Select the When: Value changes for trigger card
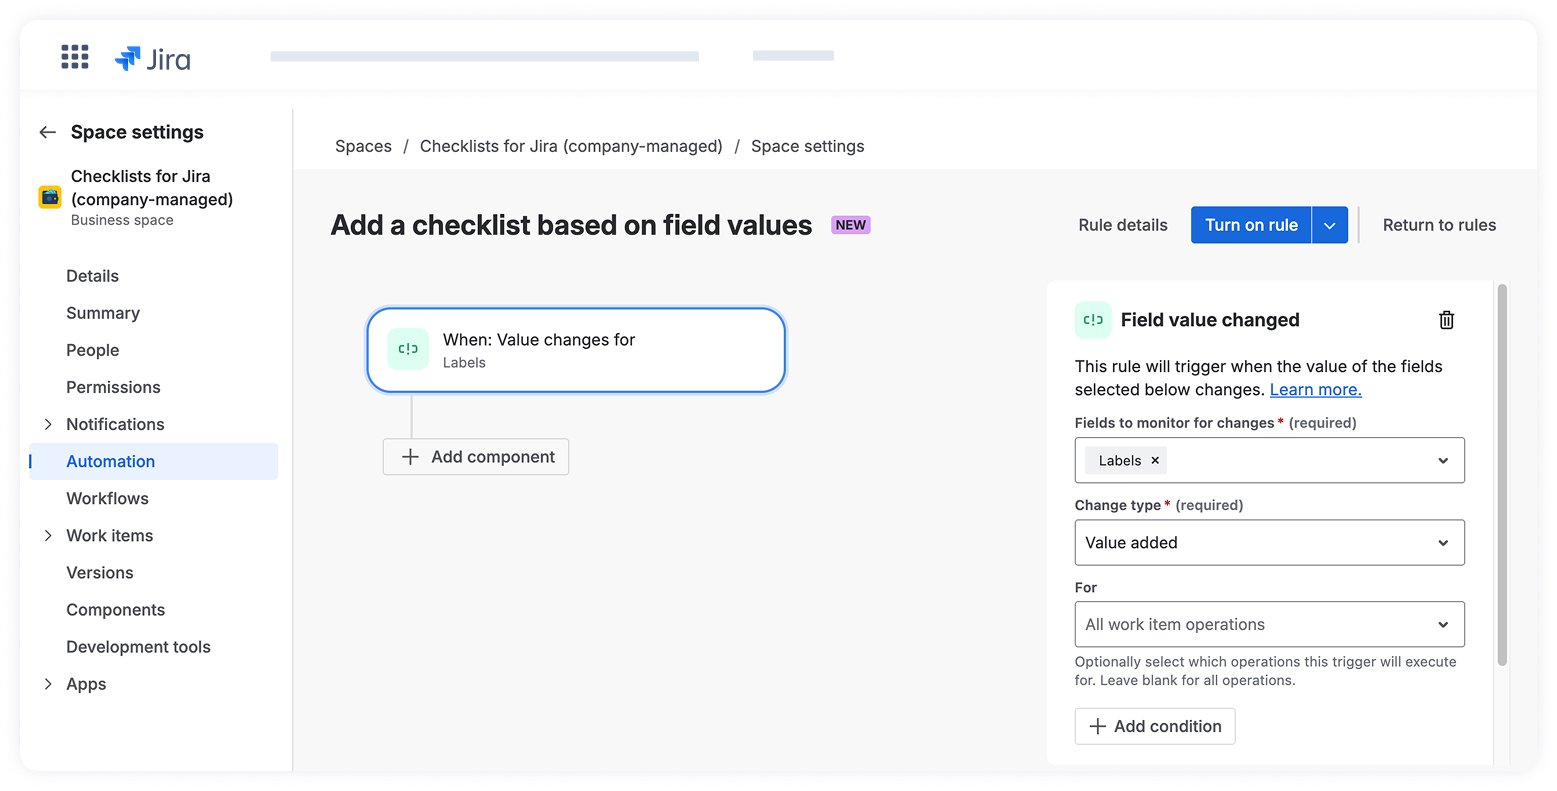The image size is (1557, 791). point(576,350)
